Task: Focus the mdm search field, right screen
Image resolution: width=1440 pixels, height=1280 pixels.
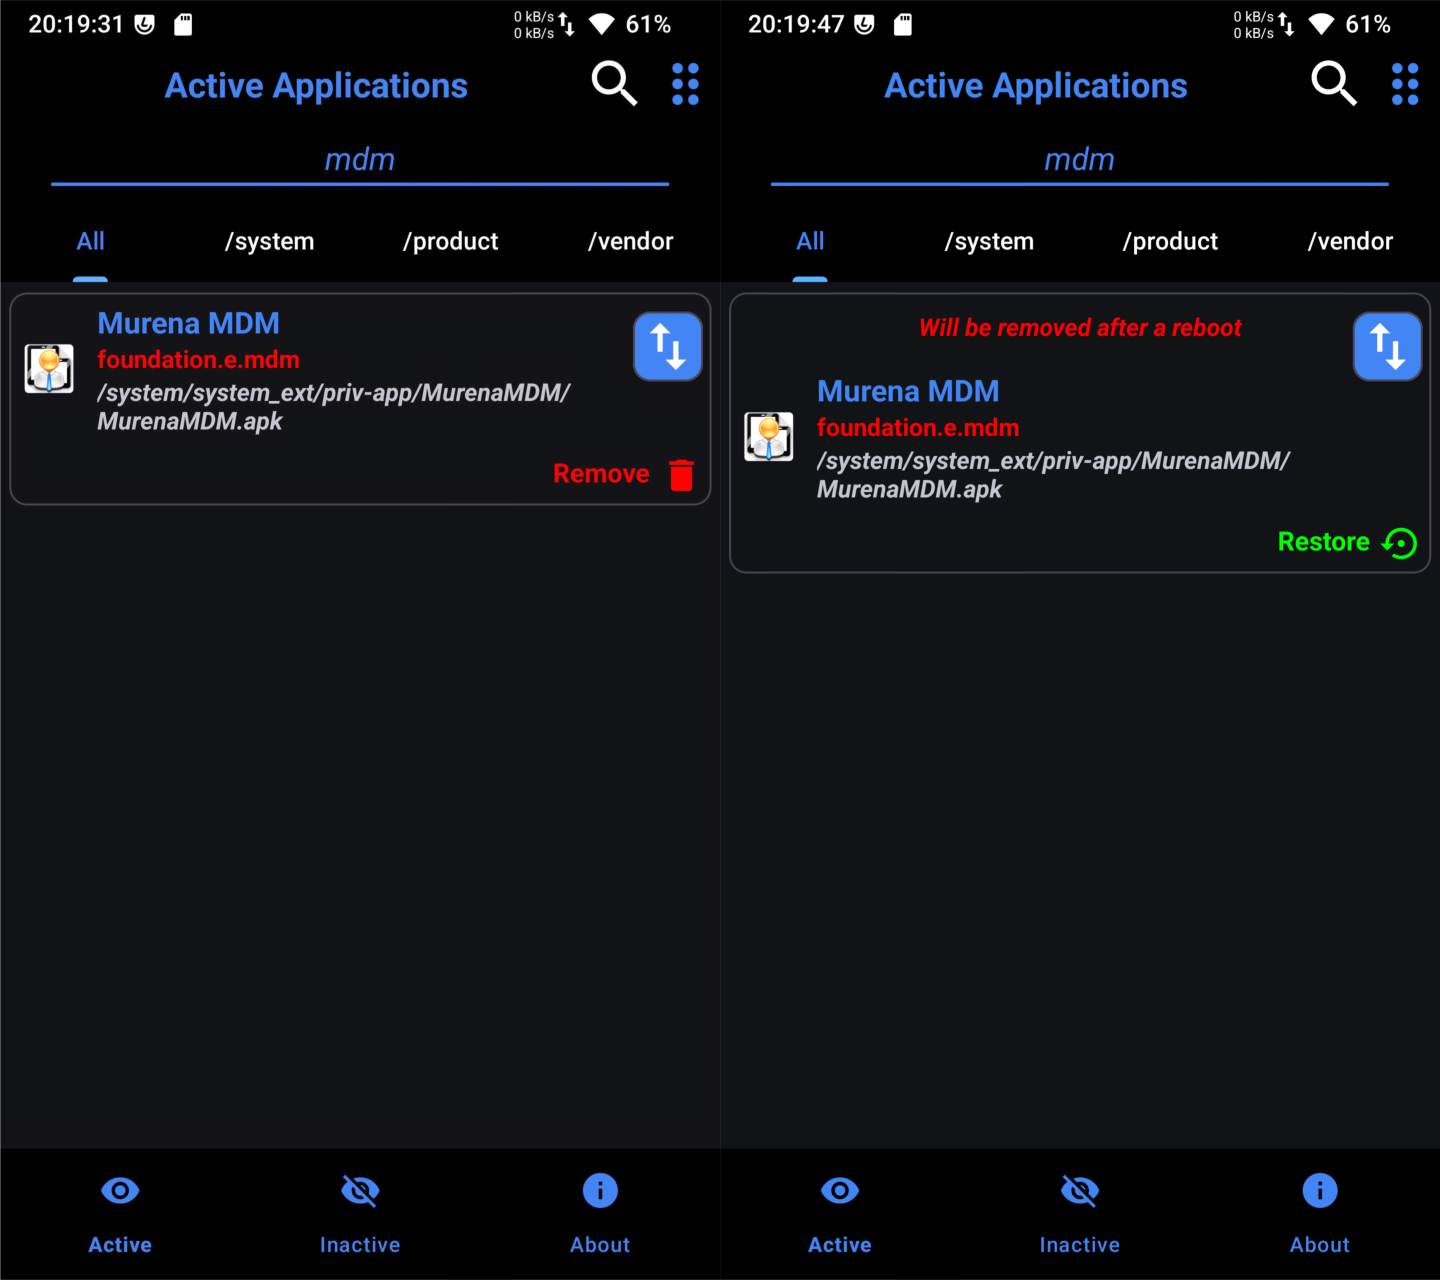Action: (x=1080, y=161)
